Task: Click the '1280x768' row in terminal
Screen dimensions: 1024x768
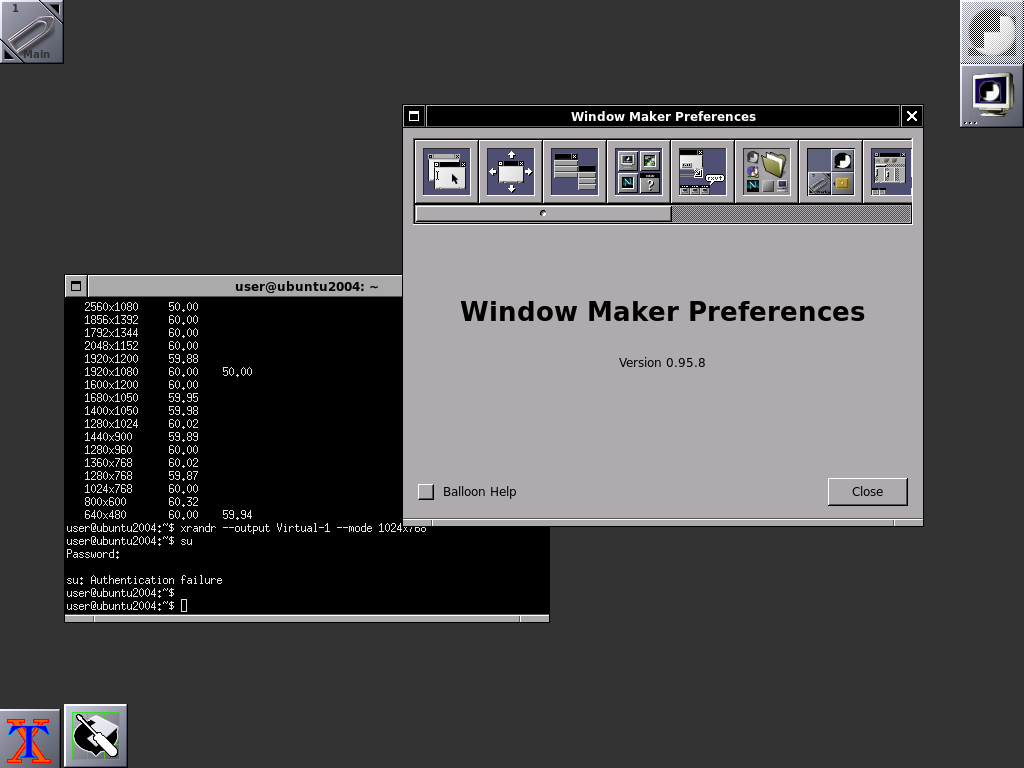Action: [142, 476]
